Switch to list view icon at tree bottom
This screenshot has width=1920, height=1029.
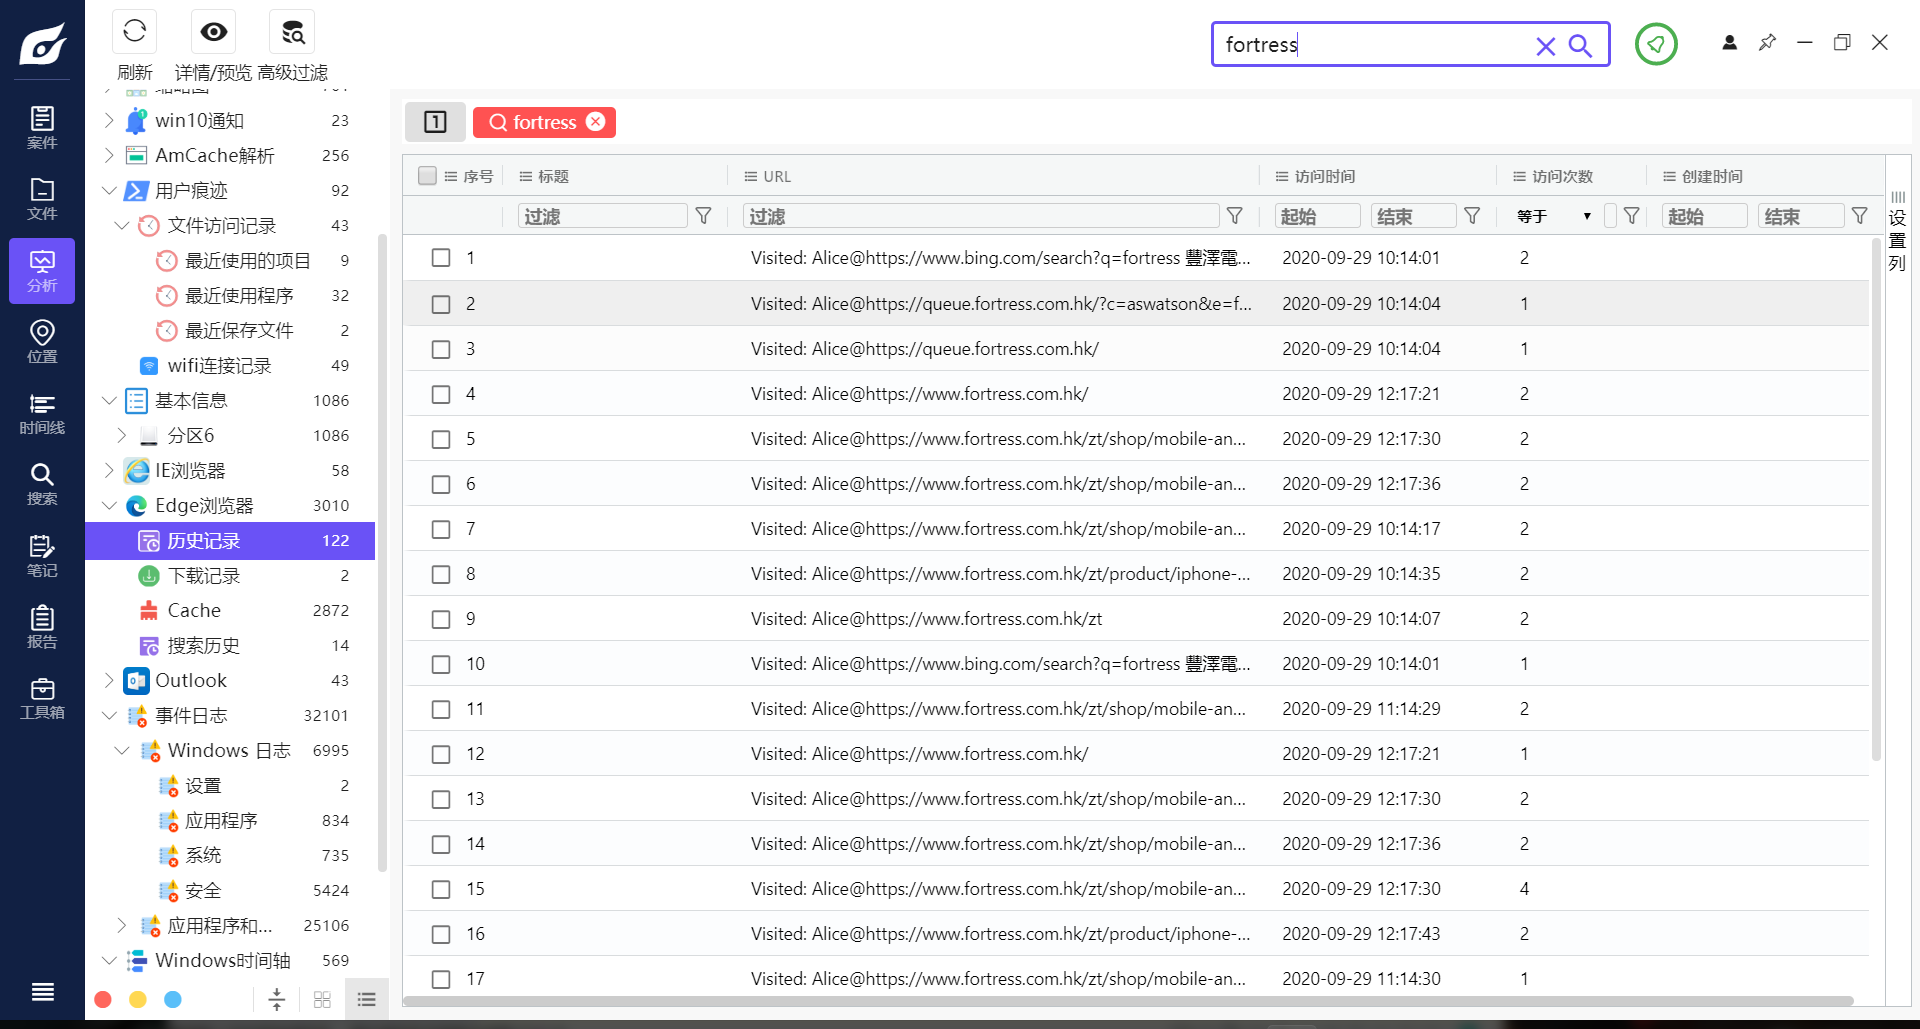pyautogui.click(x=366, y=999)
